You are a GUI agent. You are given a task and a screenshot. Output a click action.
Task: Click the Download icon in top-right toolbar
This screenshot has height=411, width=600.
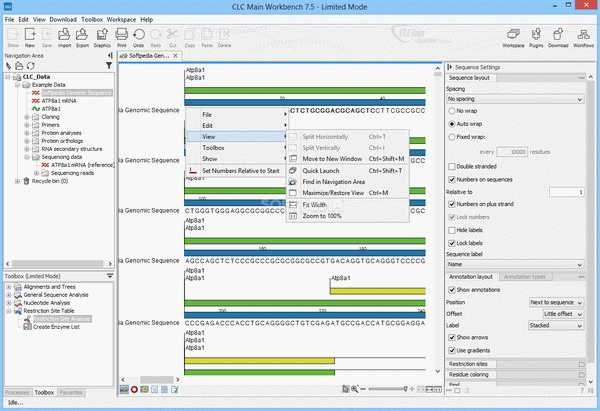tap(558, 37)
